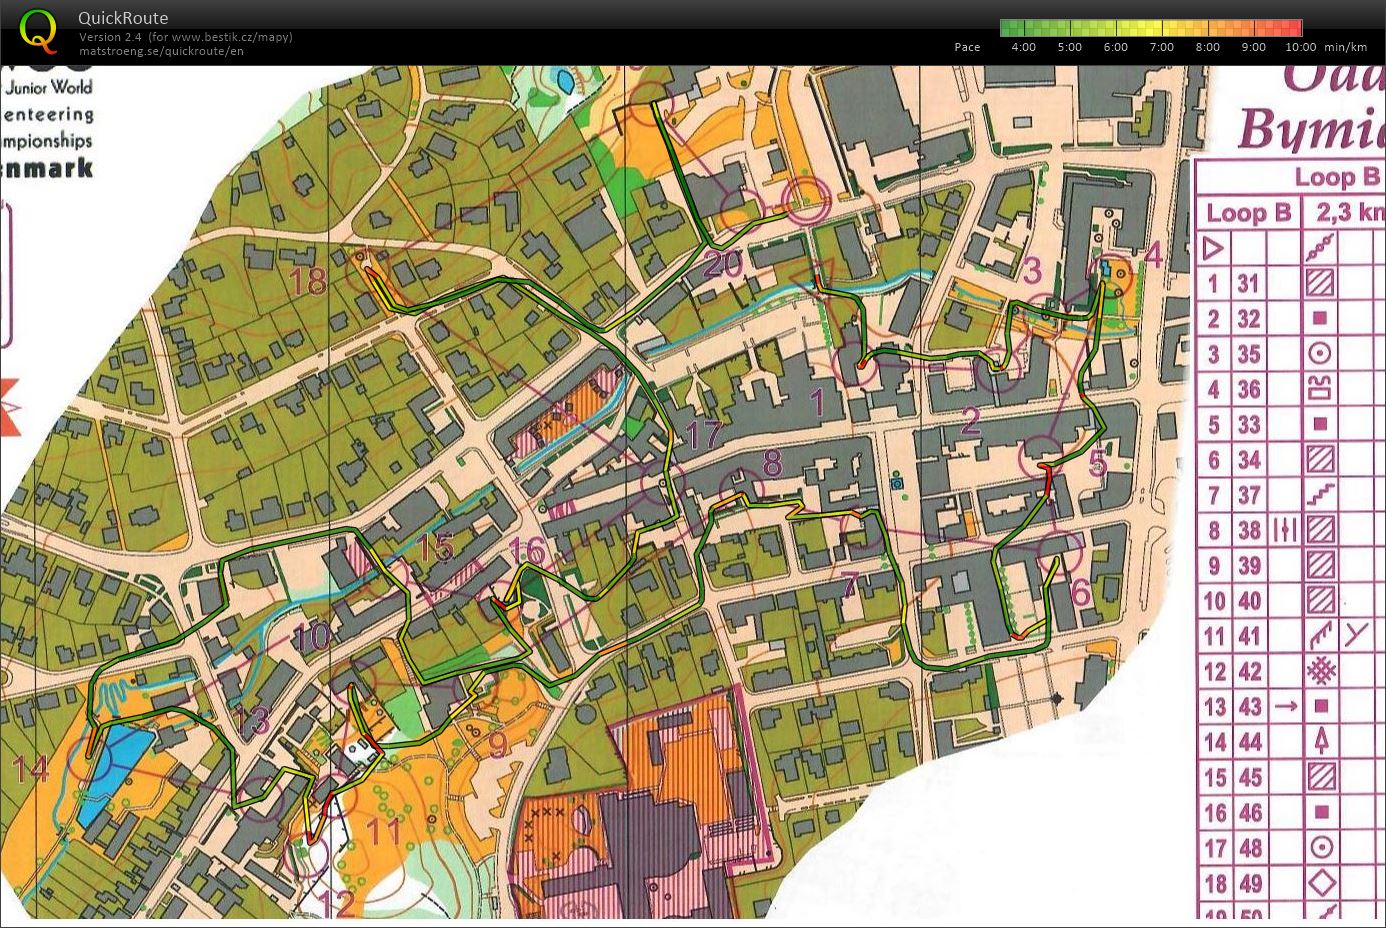The width and height of the screenshot is (1386, 928).
Task: Click the QuickRoute green Q logo
Action: (x=38, y=31)
